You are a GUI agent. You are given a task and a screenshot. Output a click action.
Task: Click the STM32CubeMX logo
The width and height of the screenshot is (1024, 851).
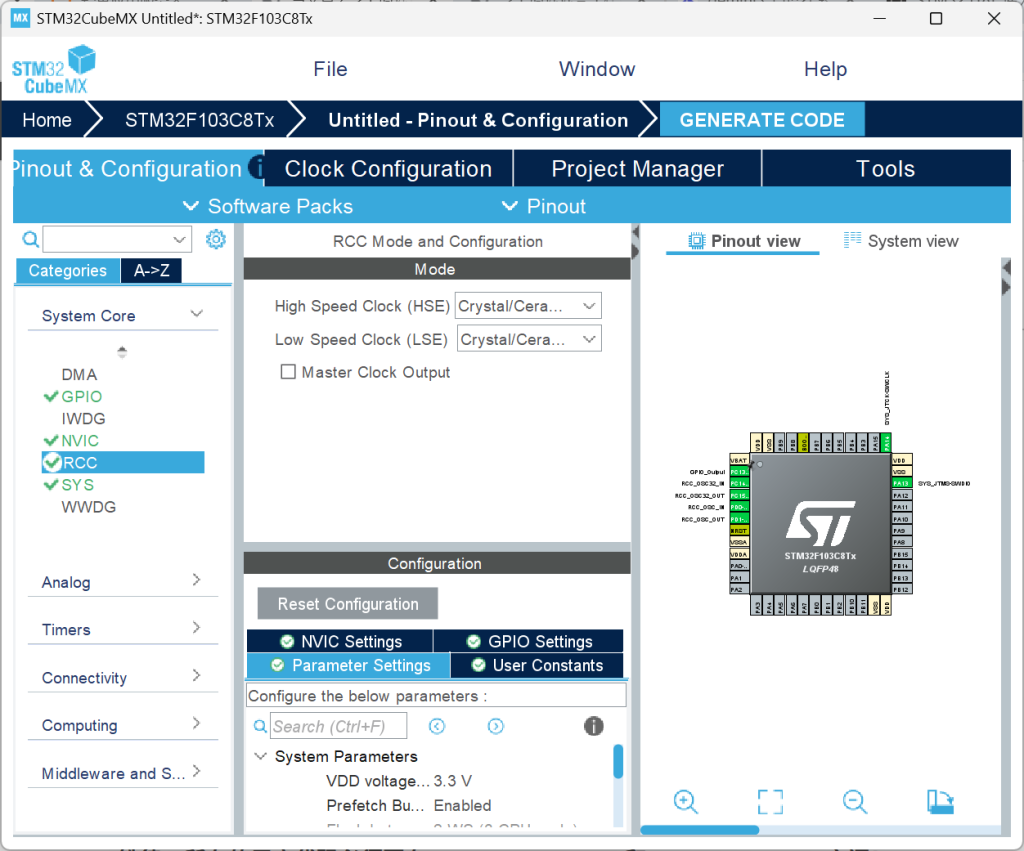click(54, 70)
